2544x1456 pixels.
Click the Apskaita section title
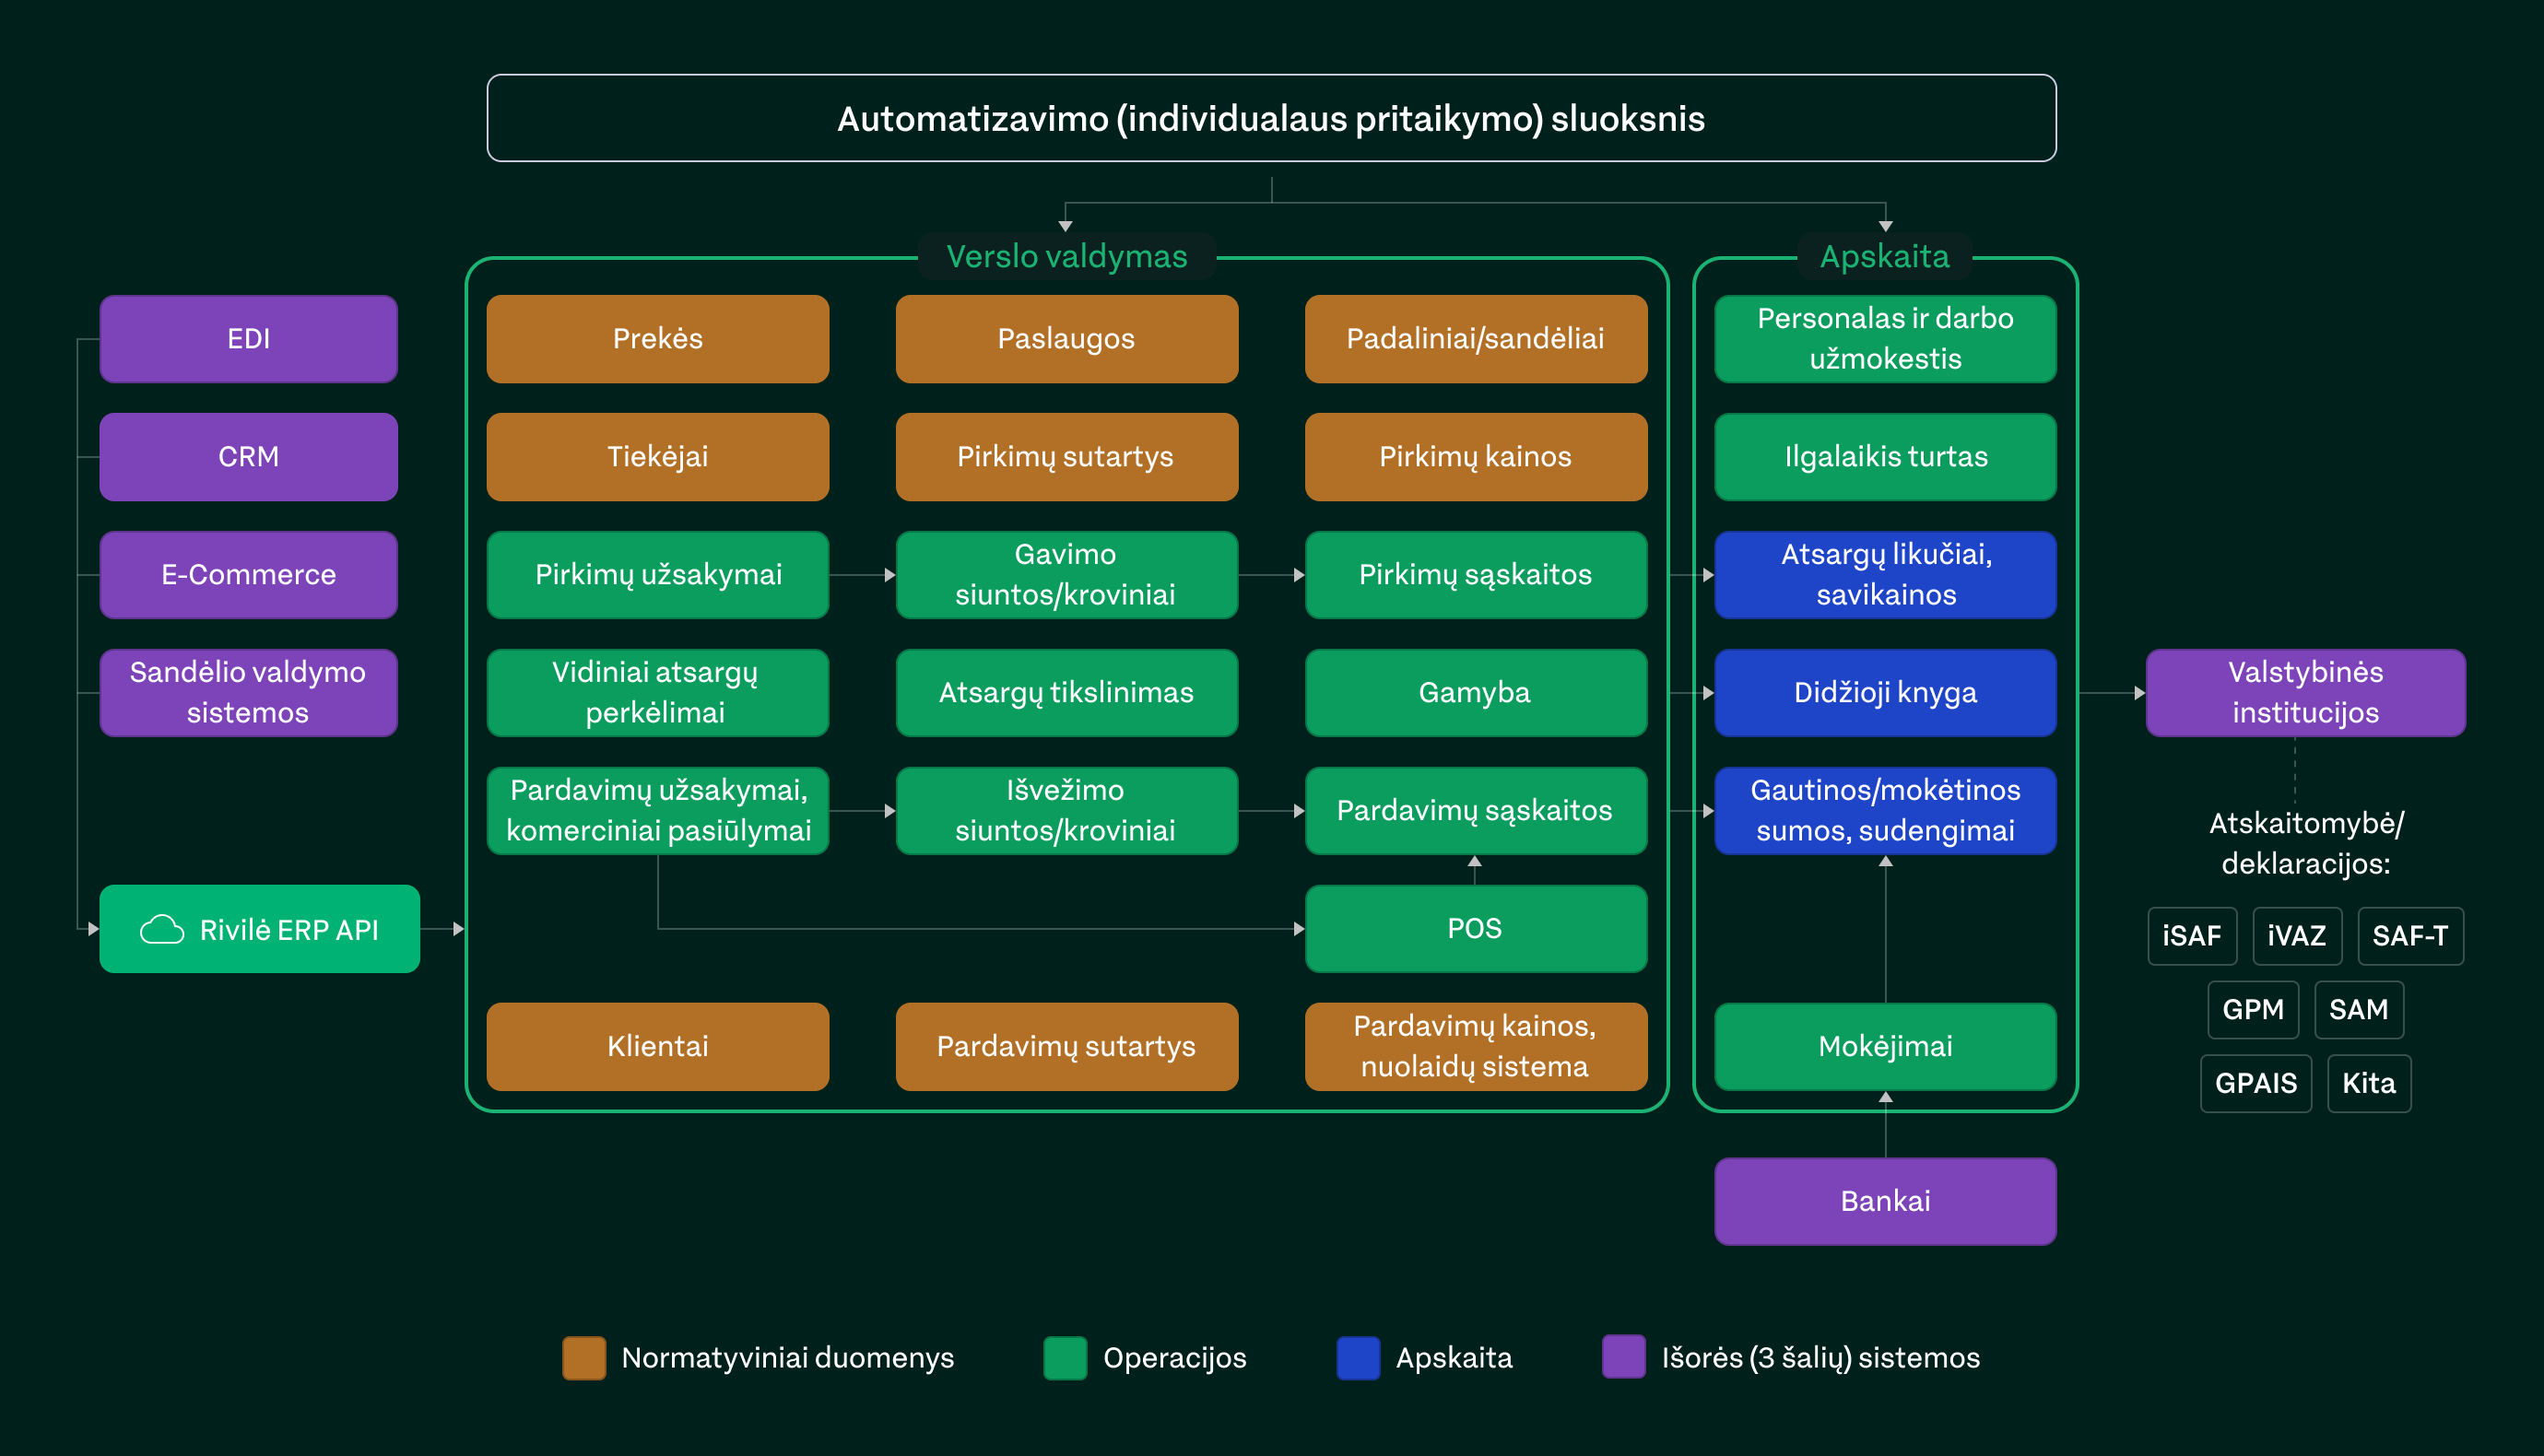1884,256
